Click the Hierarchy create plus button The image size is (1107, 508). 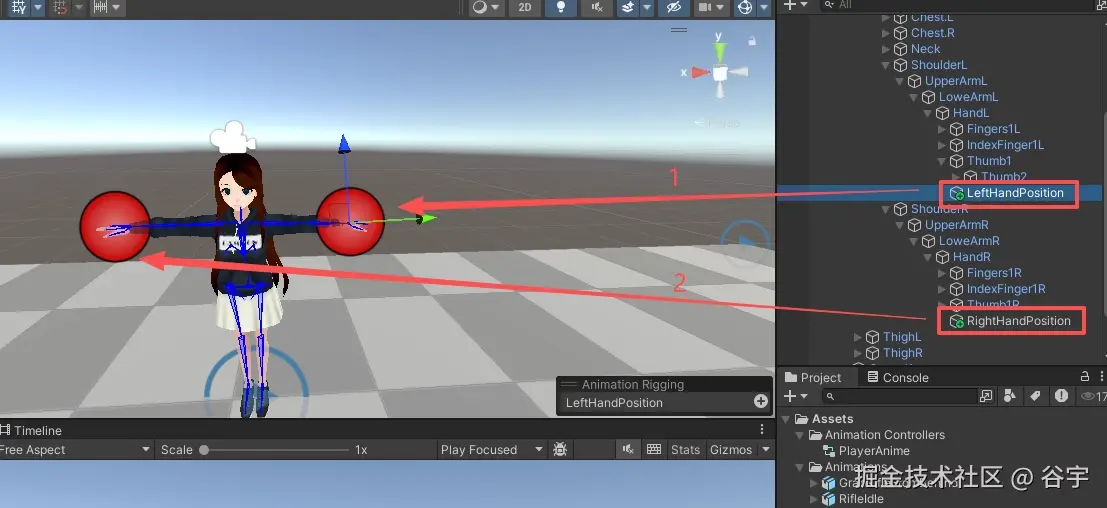(x=791, y=5)
